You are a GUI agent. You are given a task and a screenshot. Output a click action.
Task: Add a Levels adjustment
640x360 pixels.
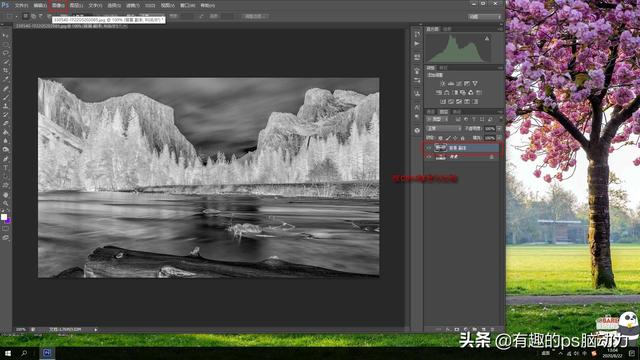pos(451,83)
